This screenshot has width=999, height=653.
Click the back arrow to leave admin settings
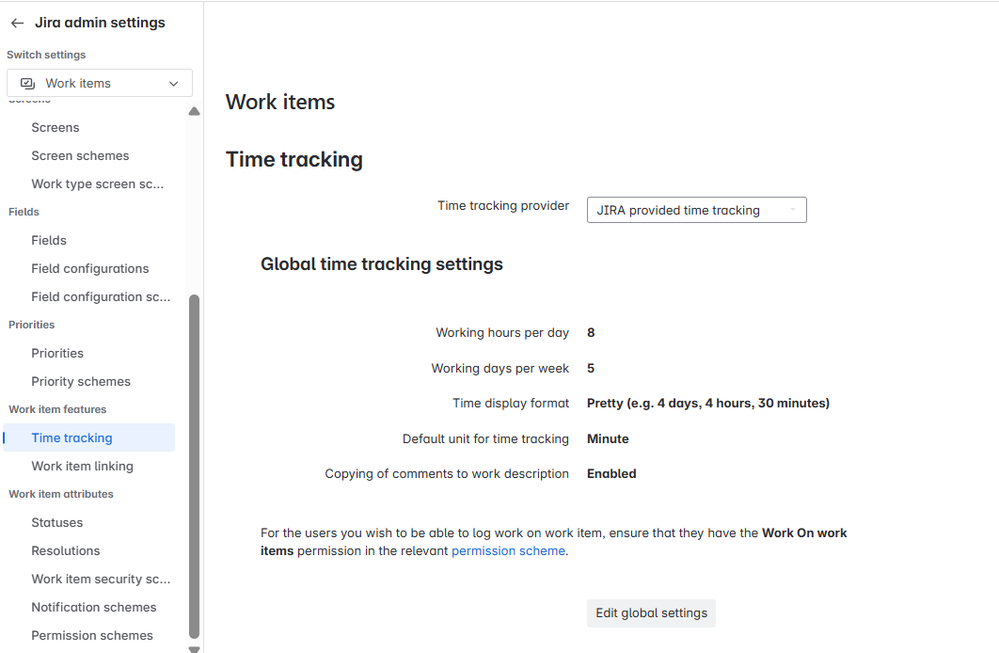click(16, 22)
